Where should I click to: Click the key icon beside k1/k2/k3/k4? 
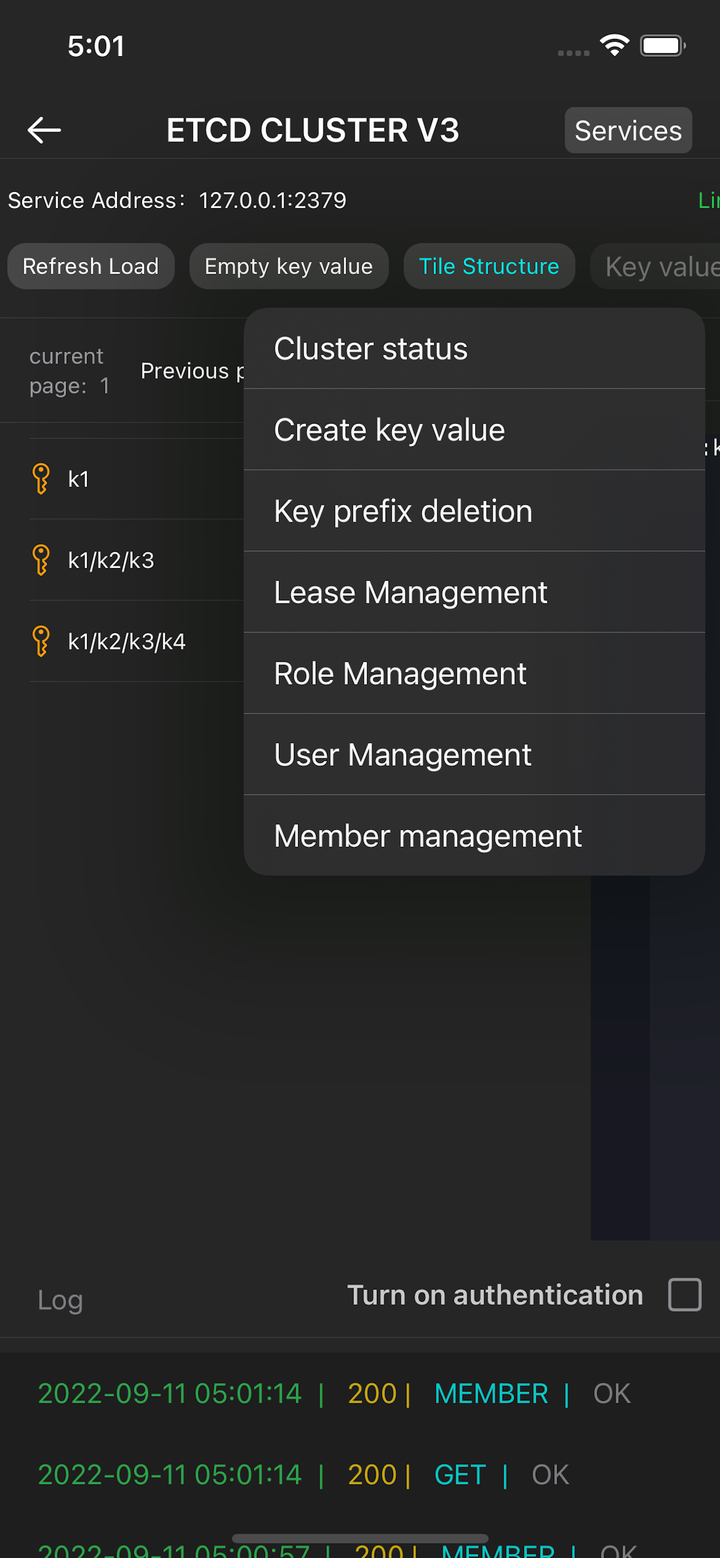(41, 641)
